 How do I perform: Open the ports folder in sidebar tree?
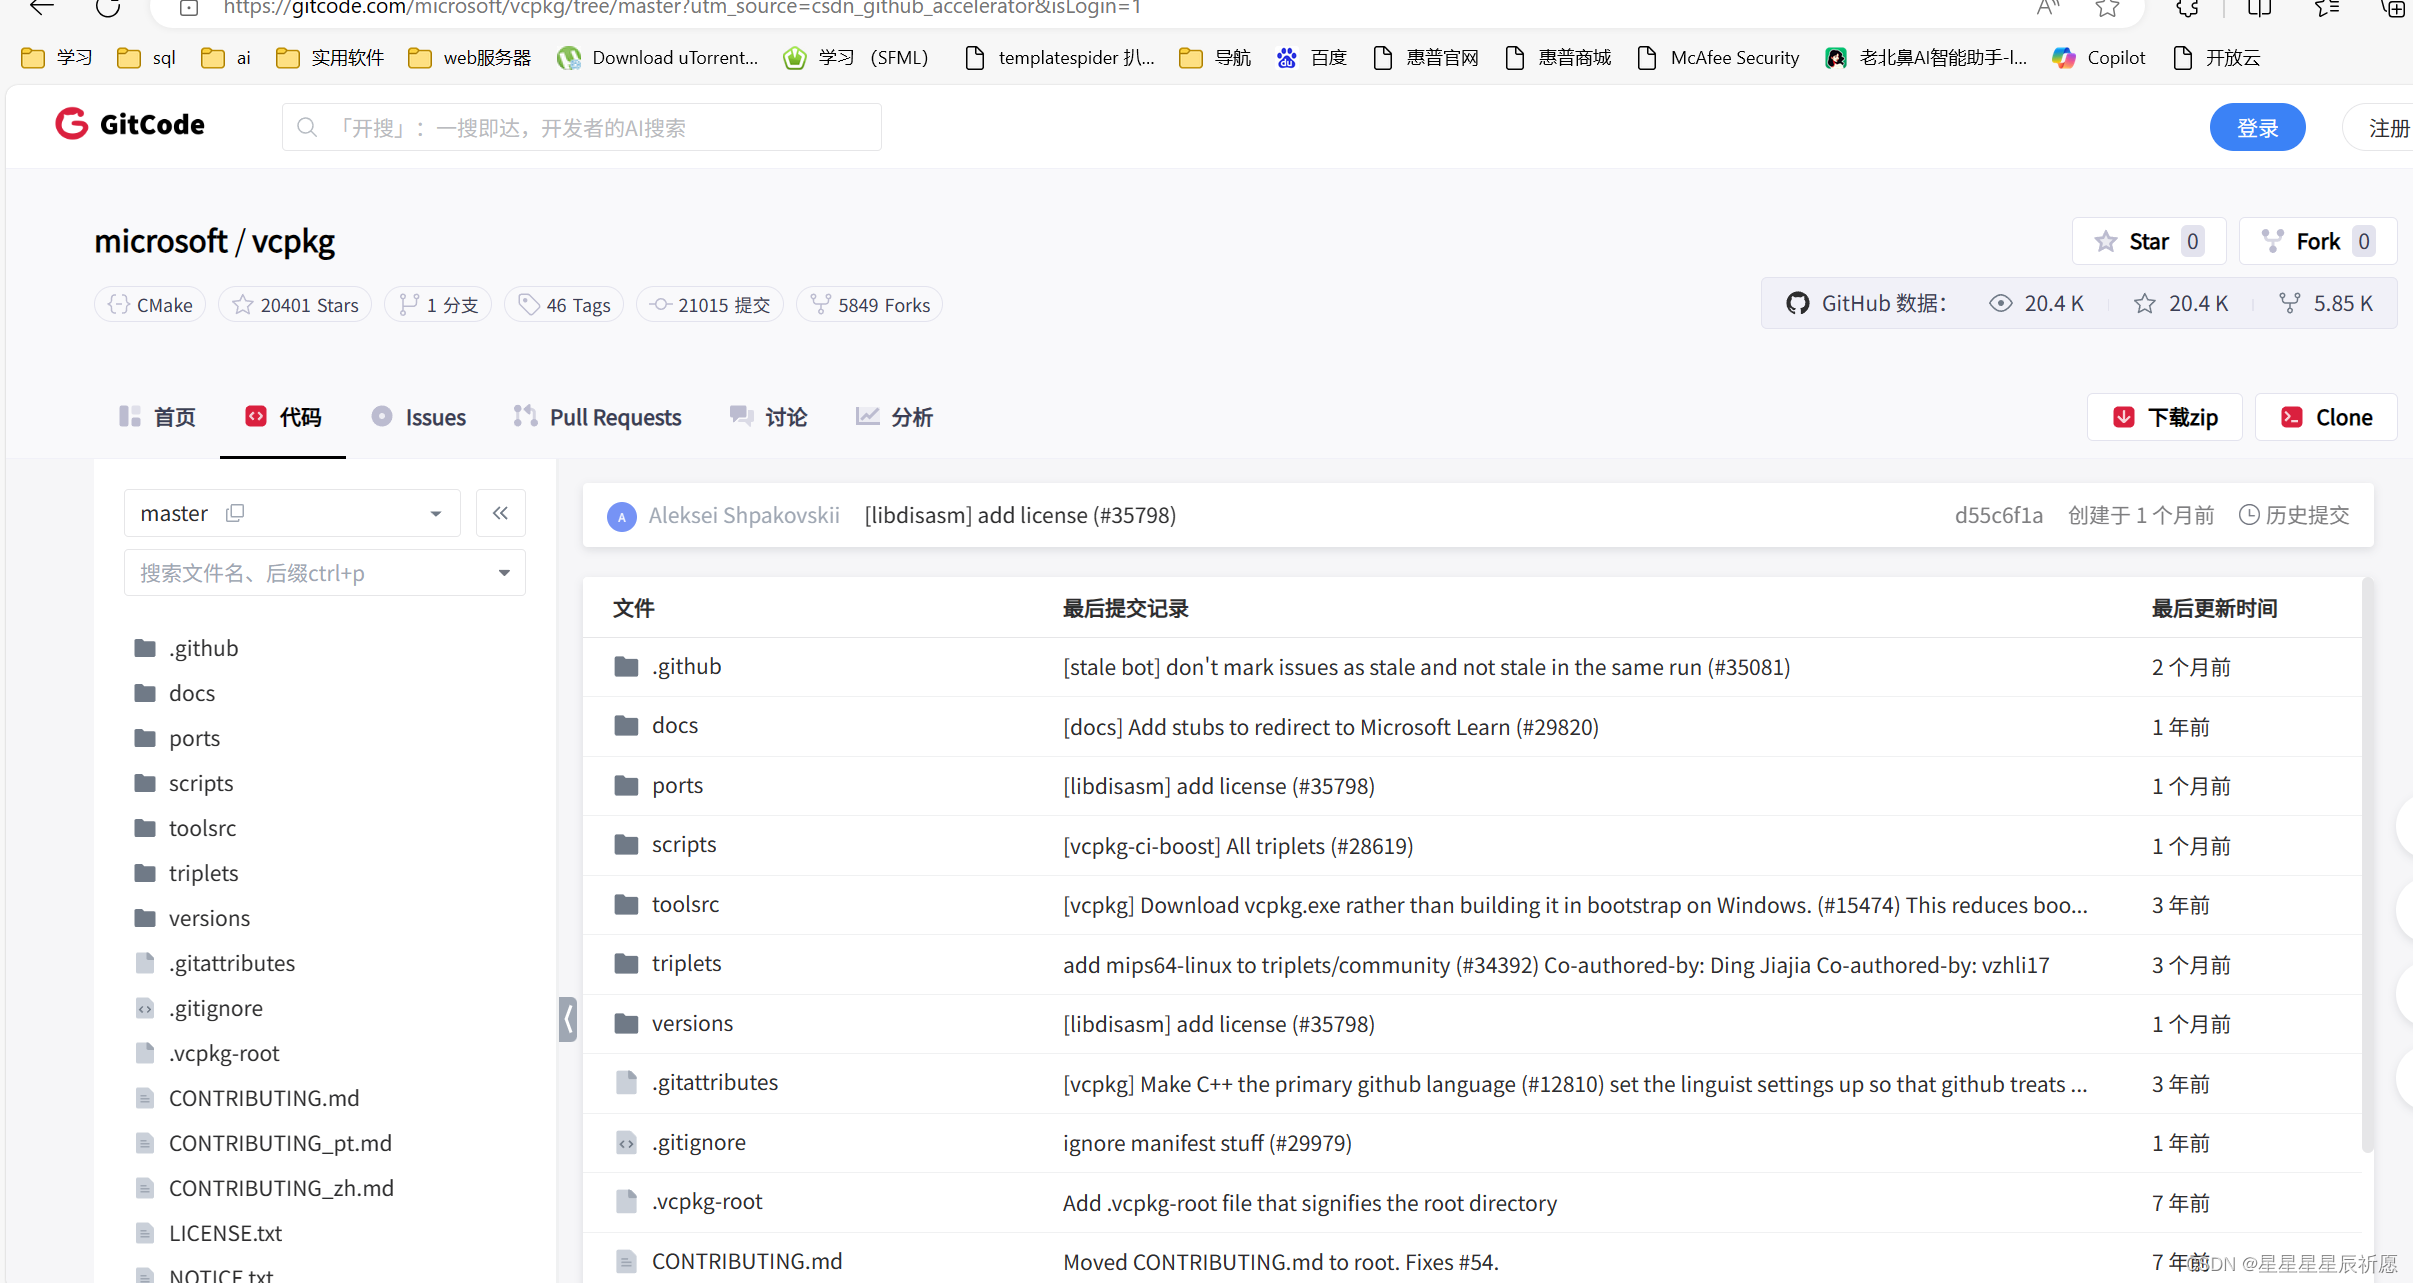tap(194, 738)
